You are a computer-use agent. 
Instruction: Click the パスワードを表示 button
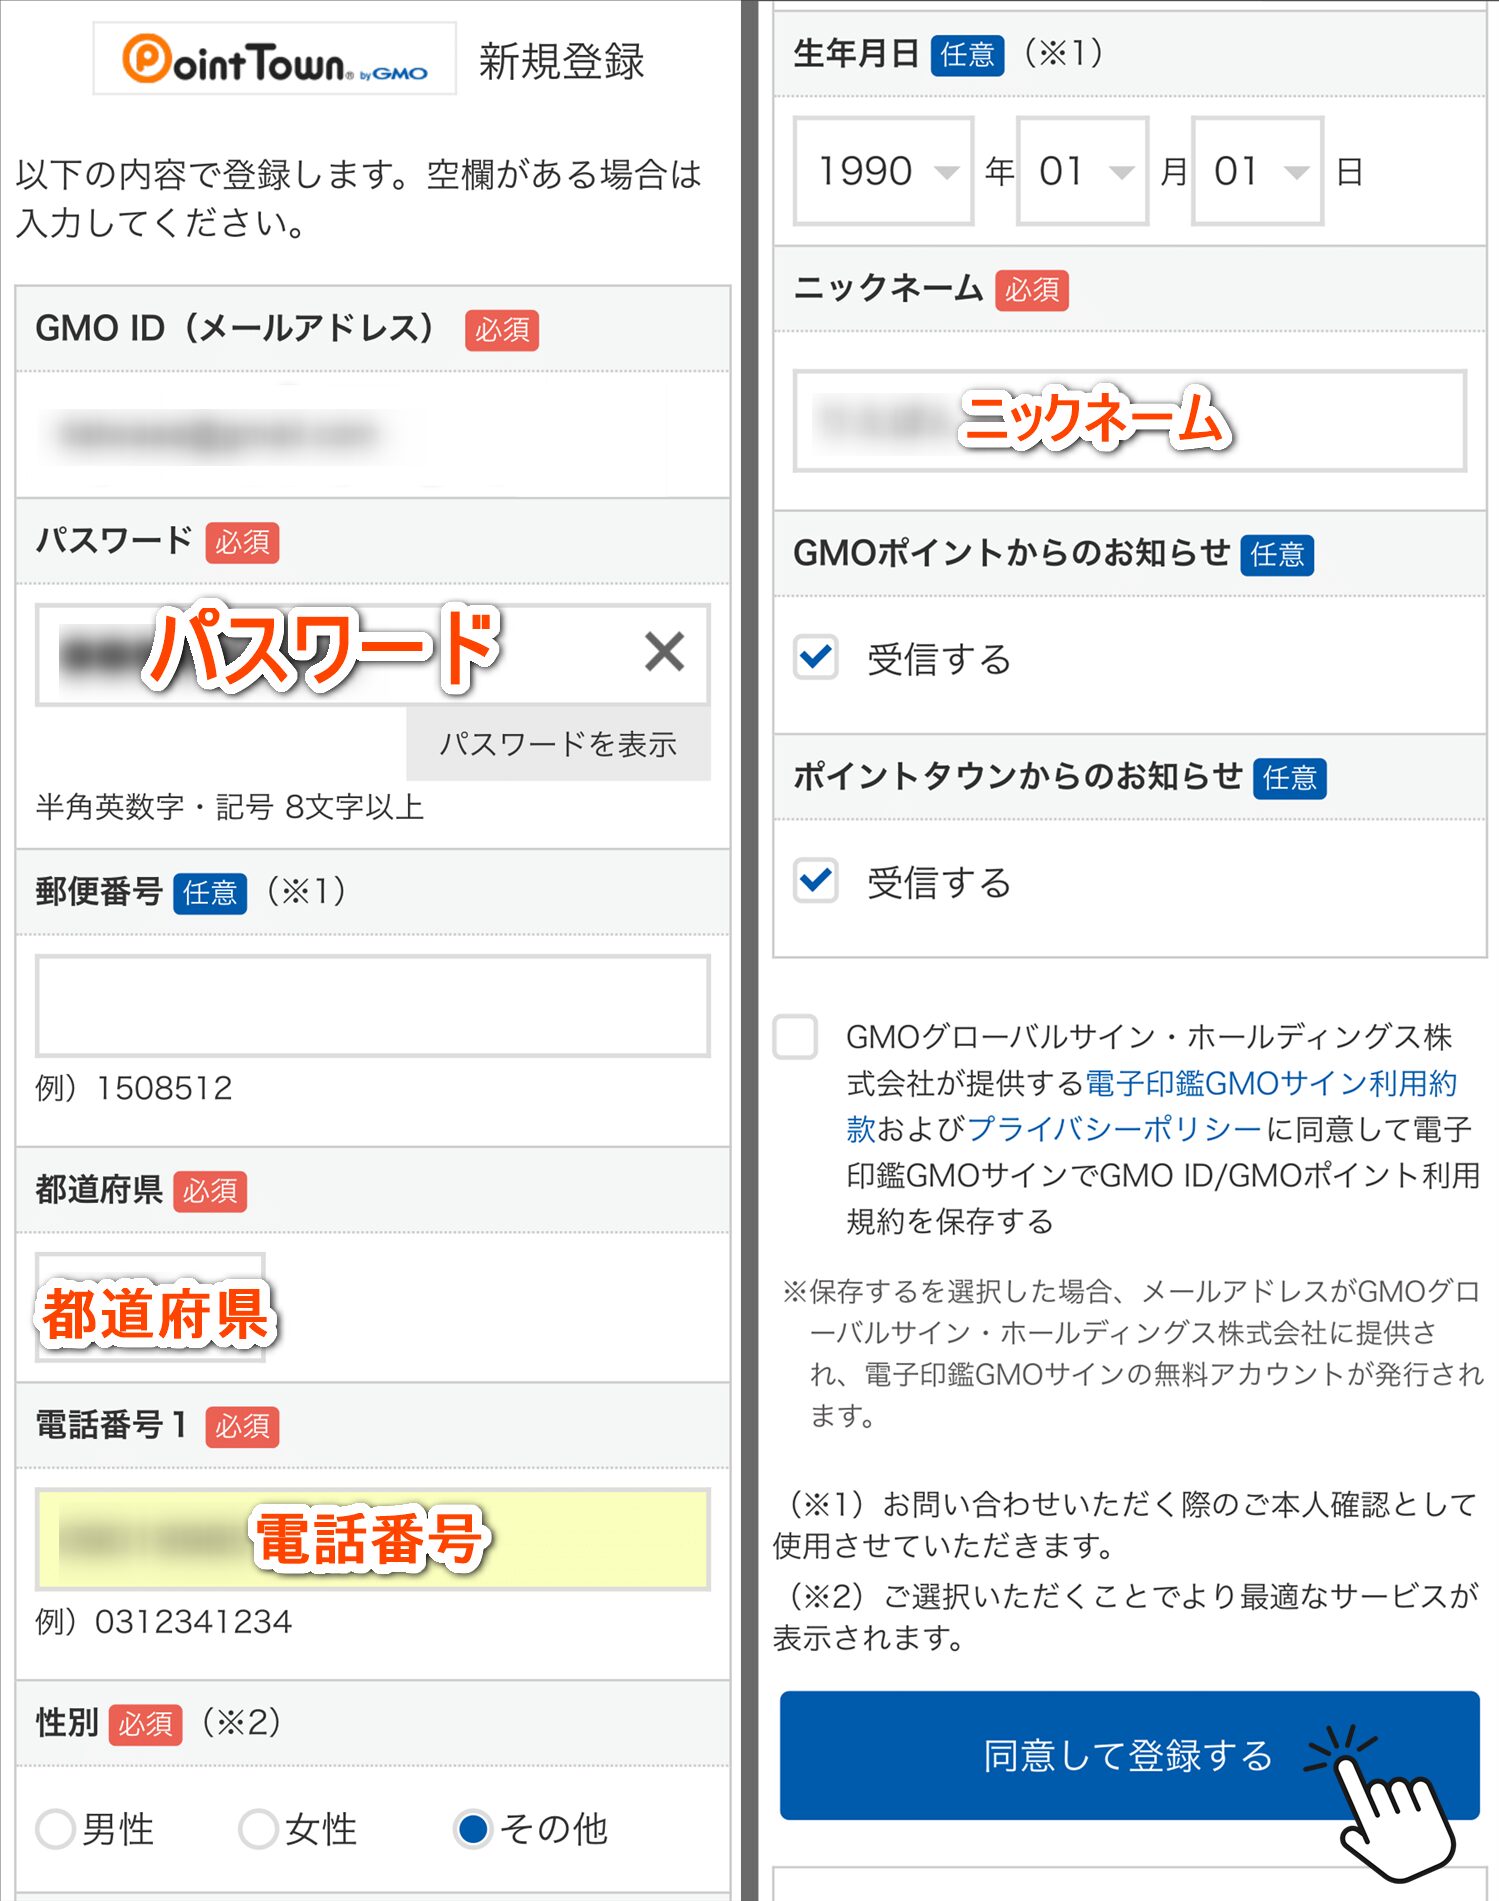(558, 744)
